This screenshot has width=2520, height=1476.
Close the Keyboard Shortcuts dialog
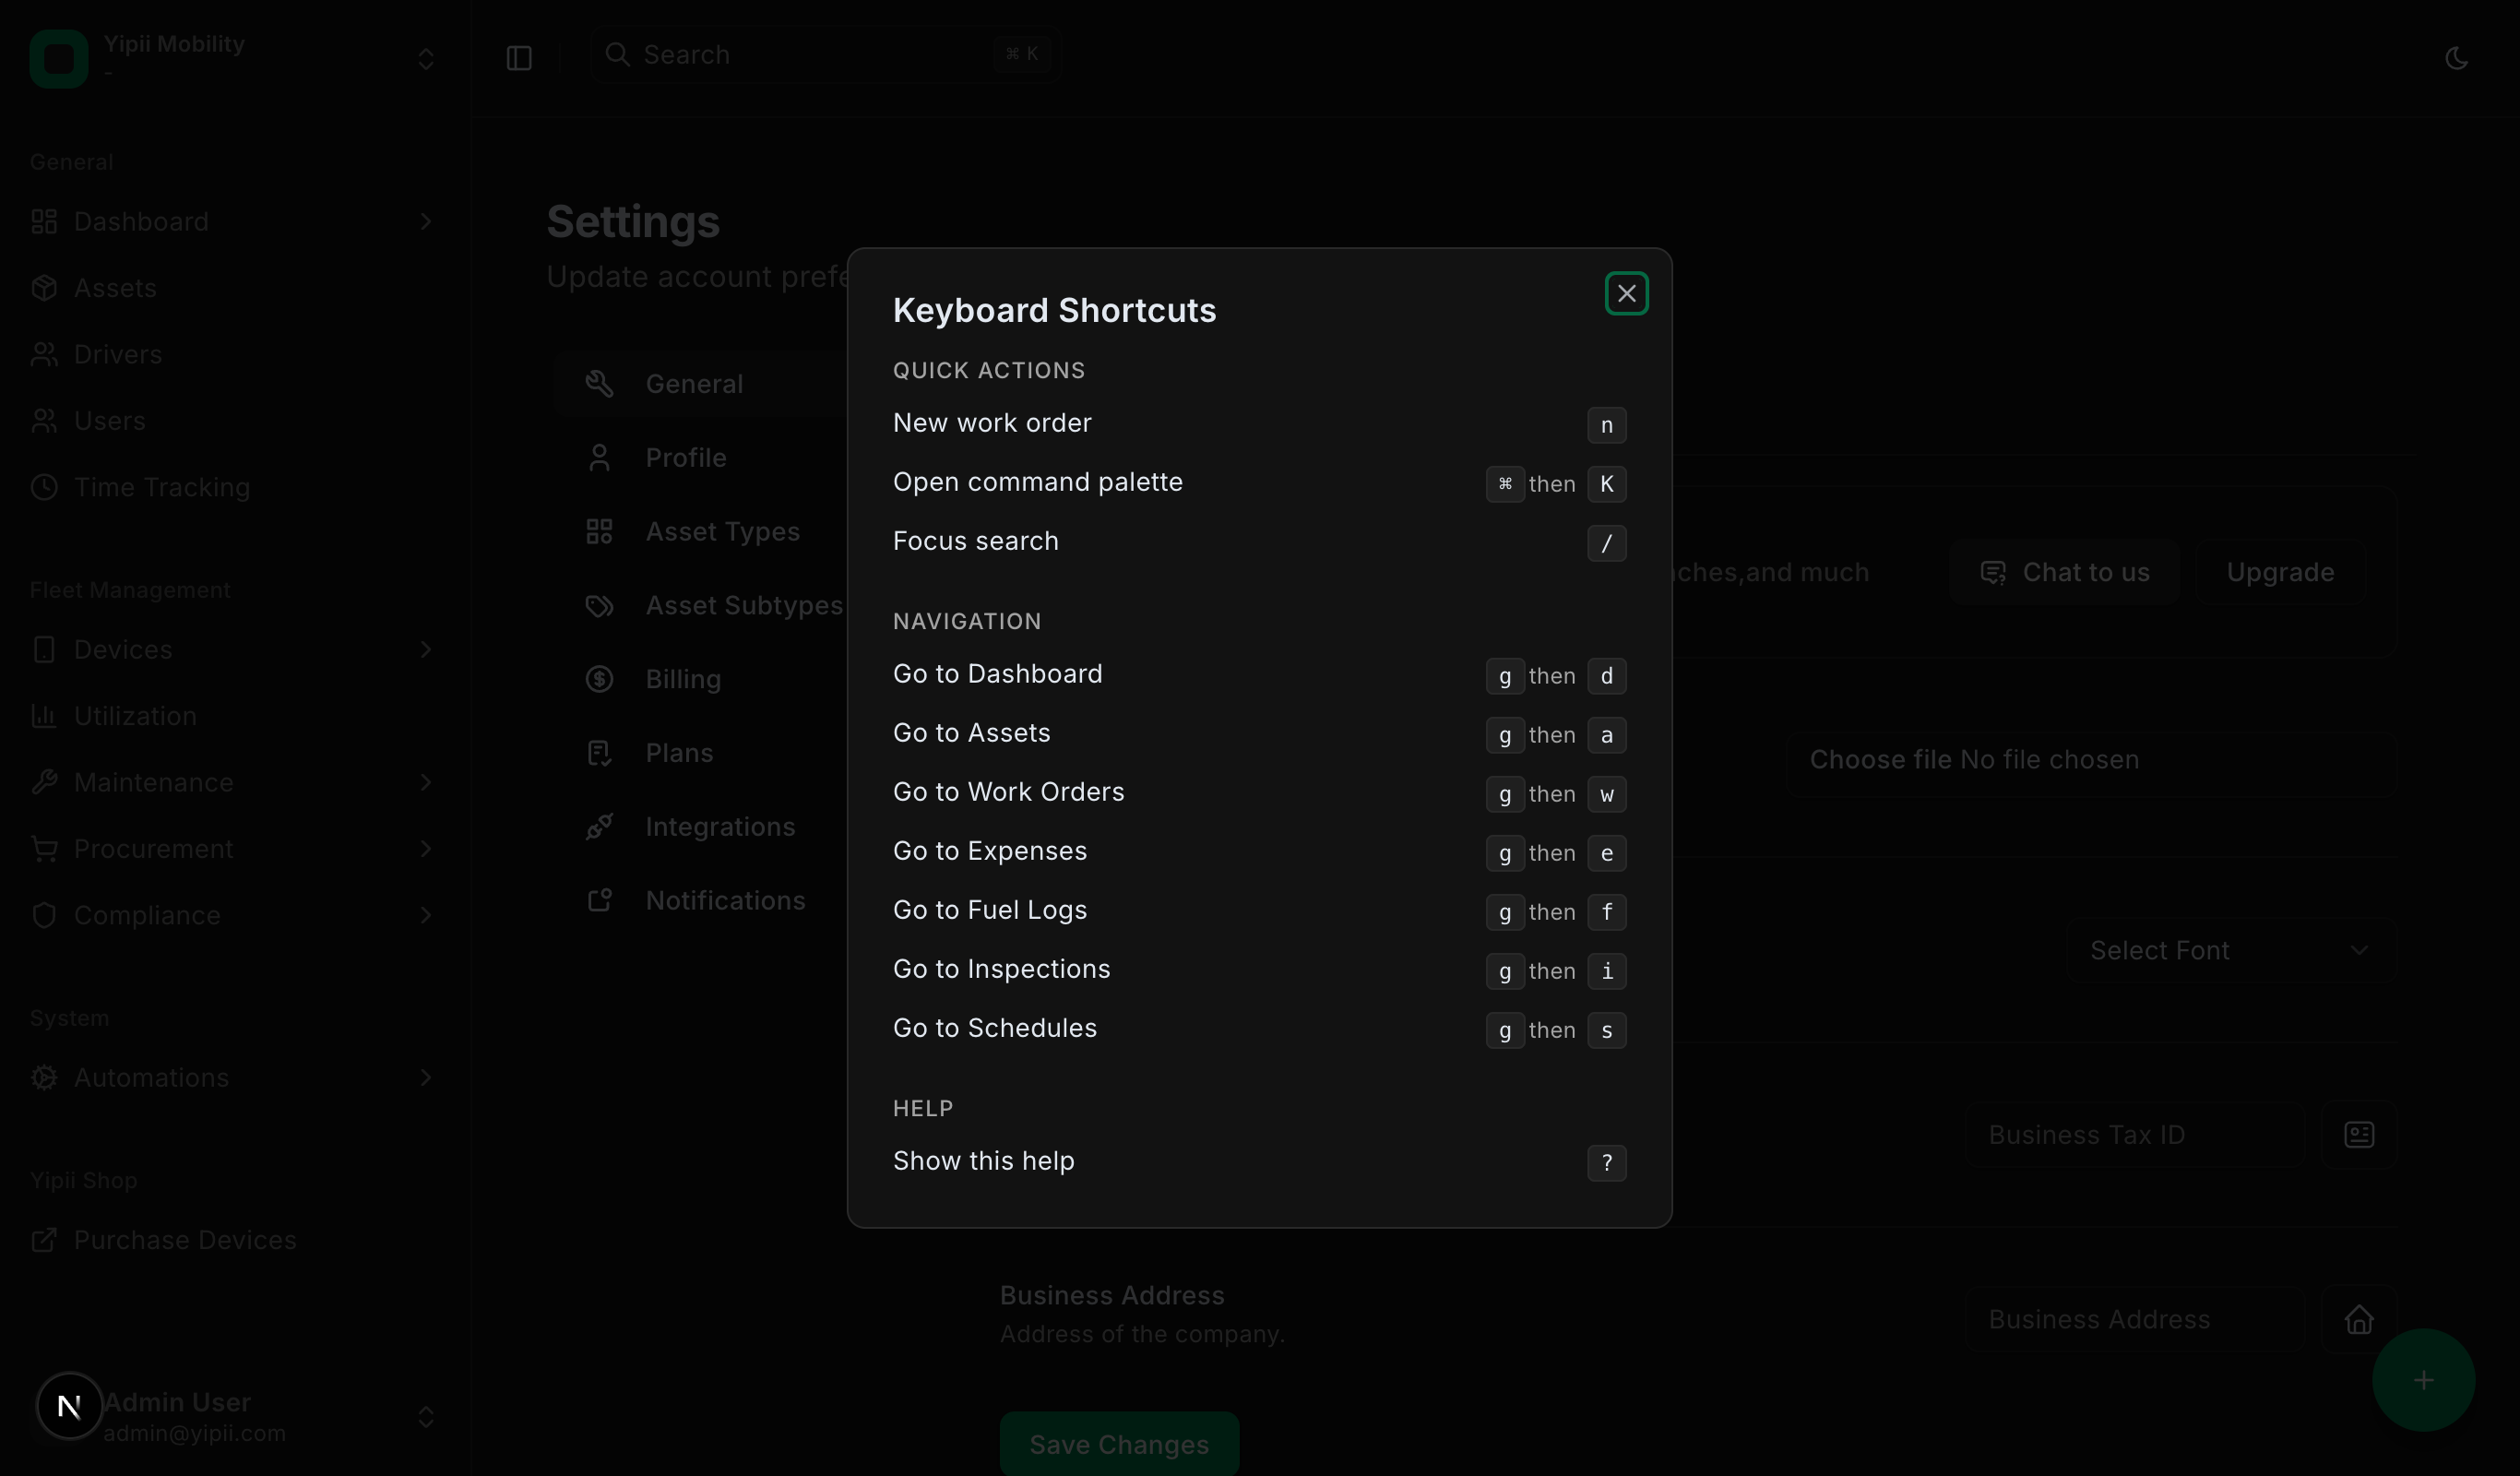click(x=1626, y=294)
